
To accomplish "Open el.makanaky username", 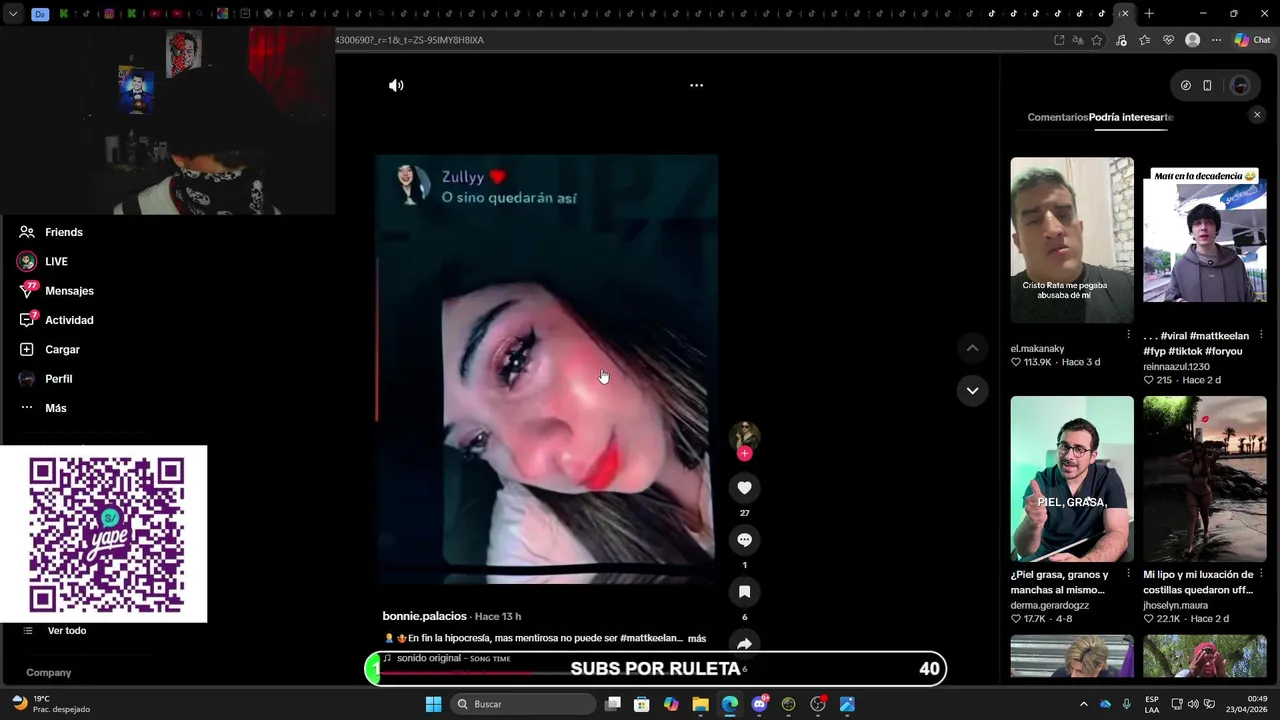I will coord(1037,349).
